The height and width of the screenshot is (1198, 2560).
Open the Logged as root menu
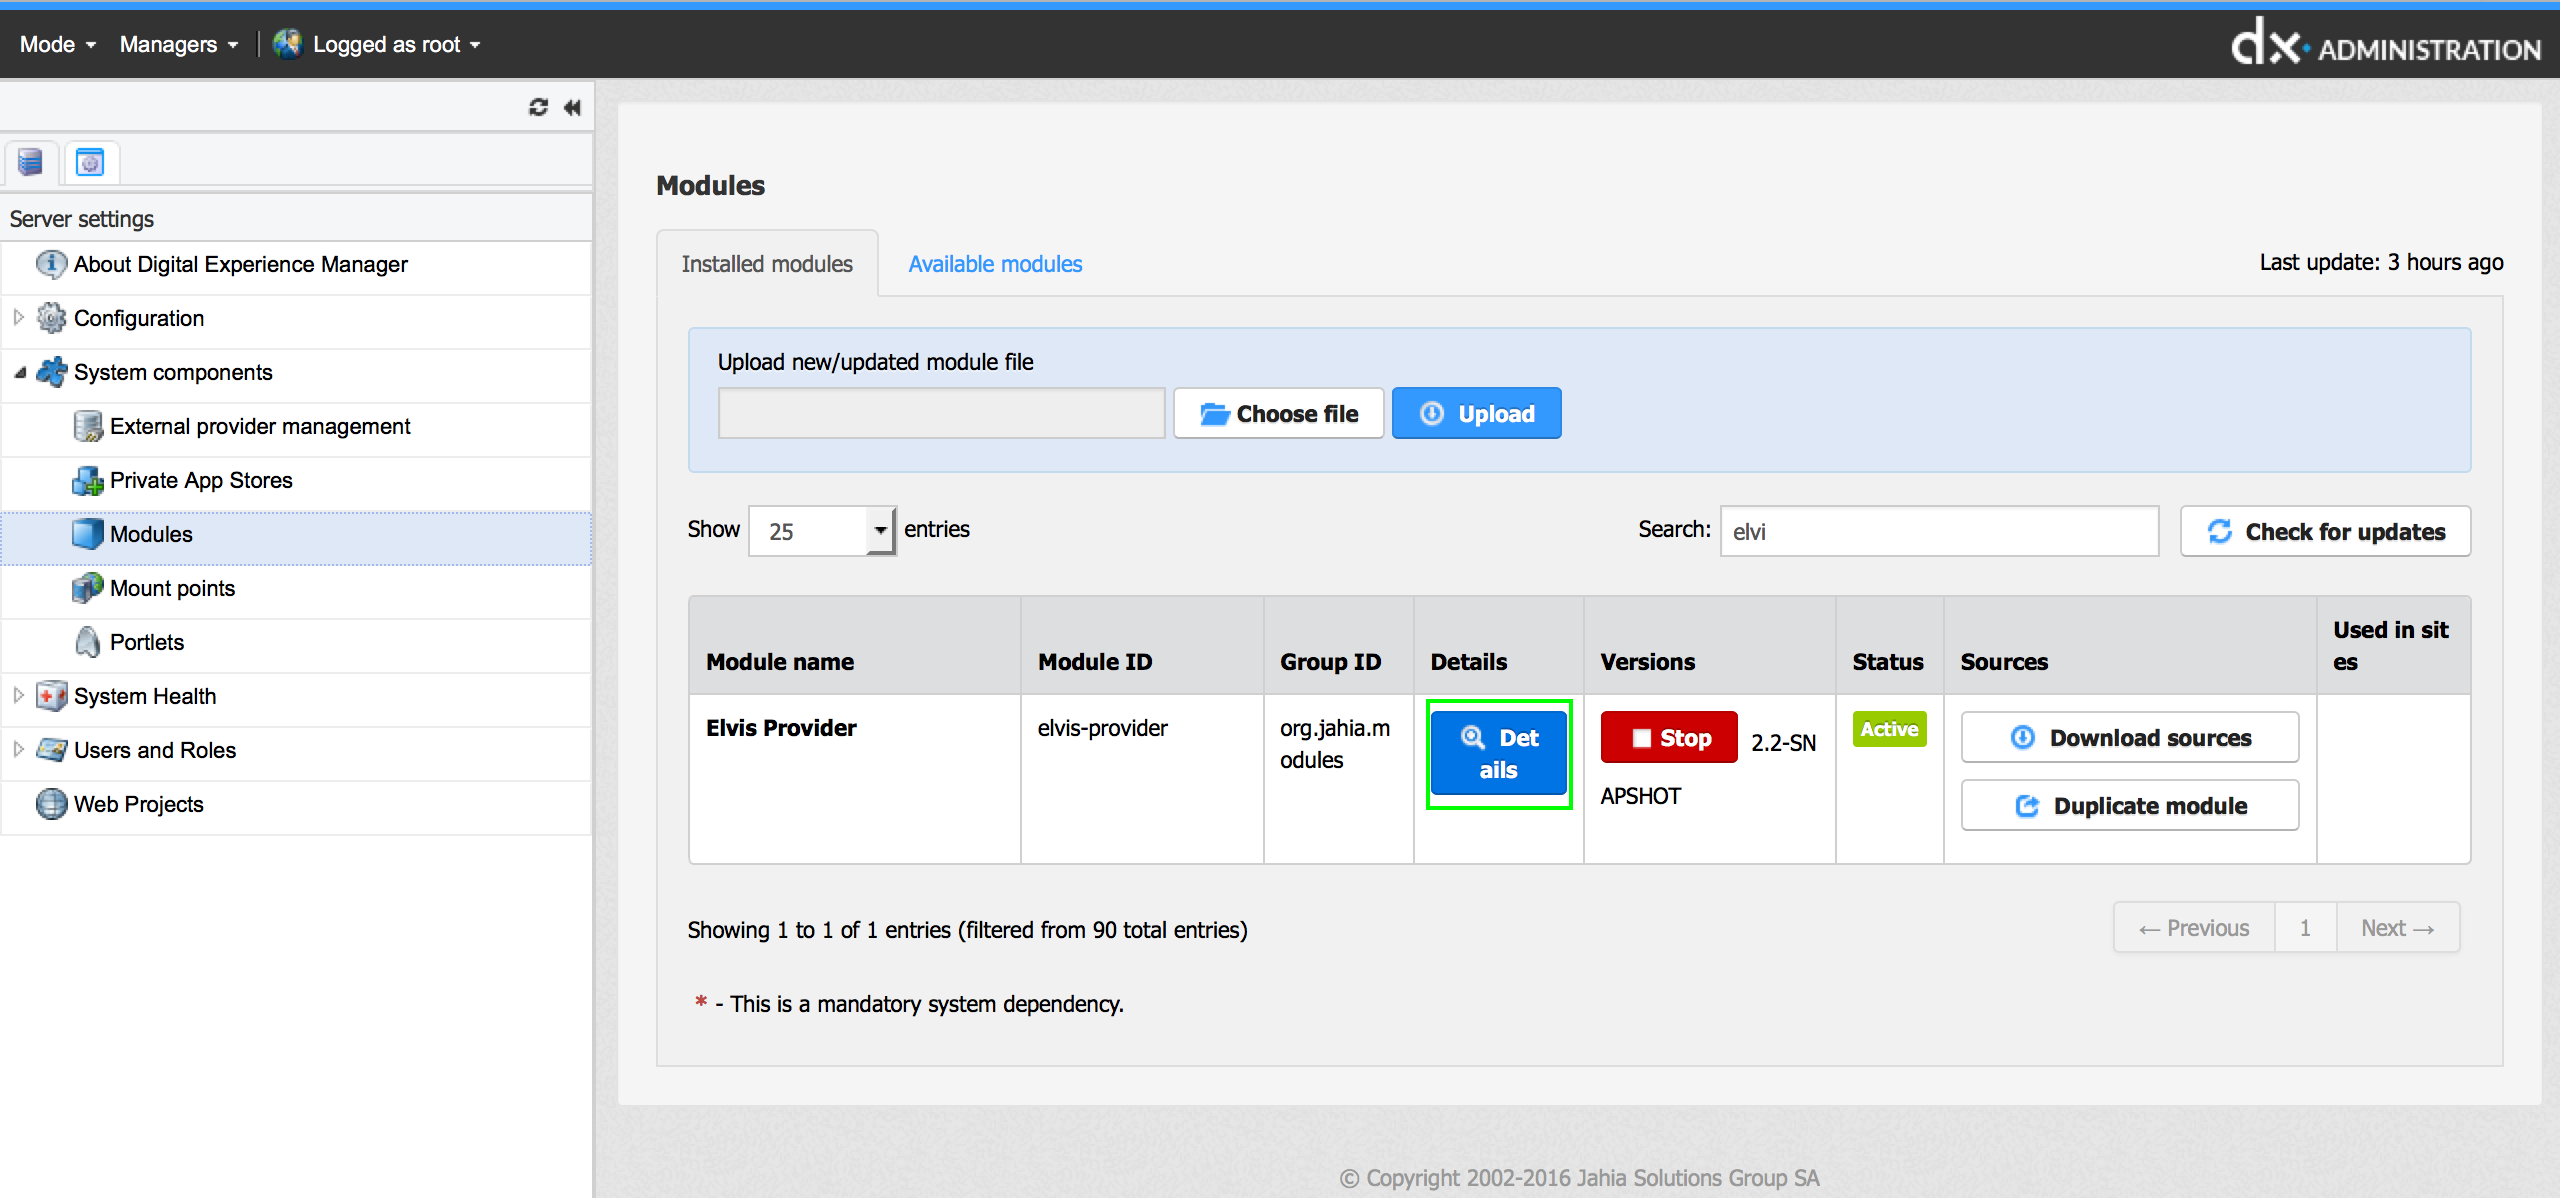coord(397,44)
